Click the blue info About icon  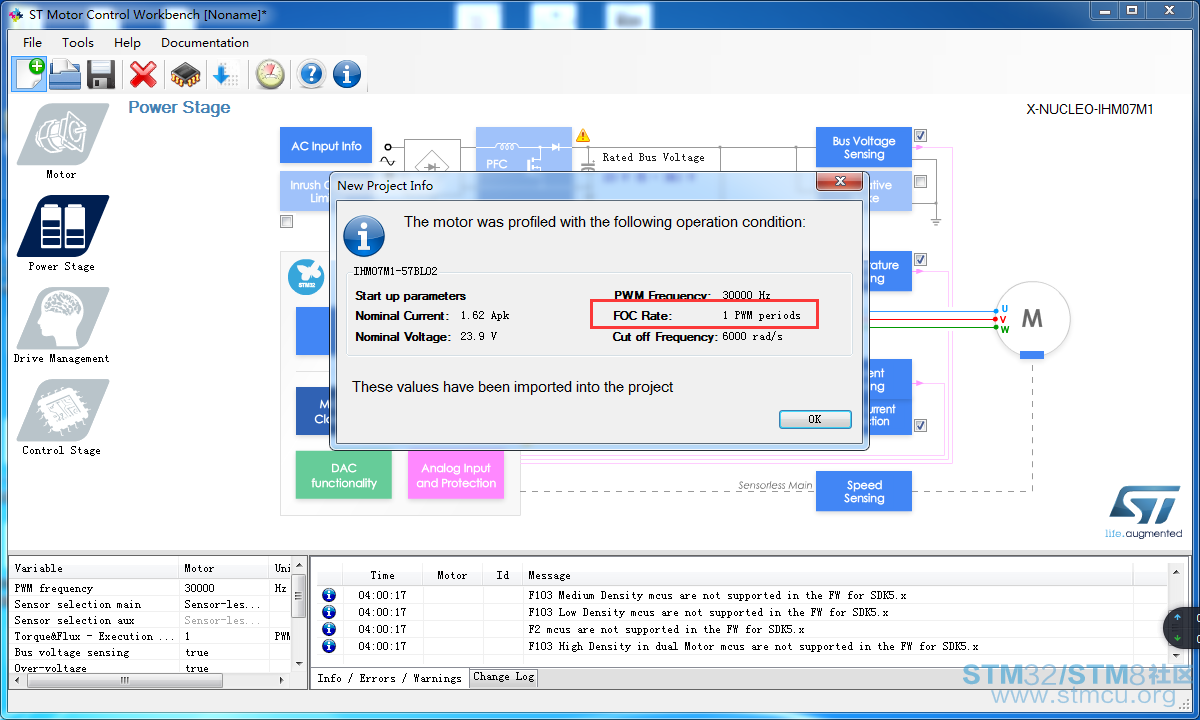tap(347, 74)
